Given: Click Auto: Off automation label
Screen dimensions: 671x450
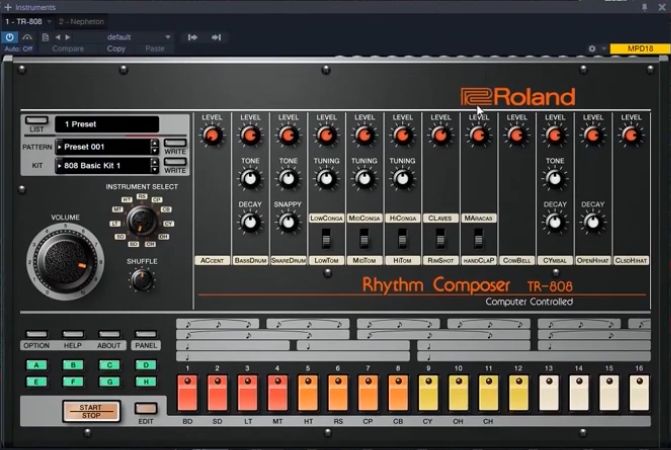Looking at the screenshot, I should click(18, 49).
